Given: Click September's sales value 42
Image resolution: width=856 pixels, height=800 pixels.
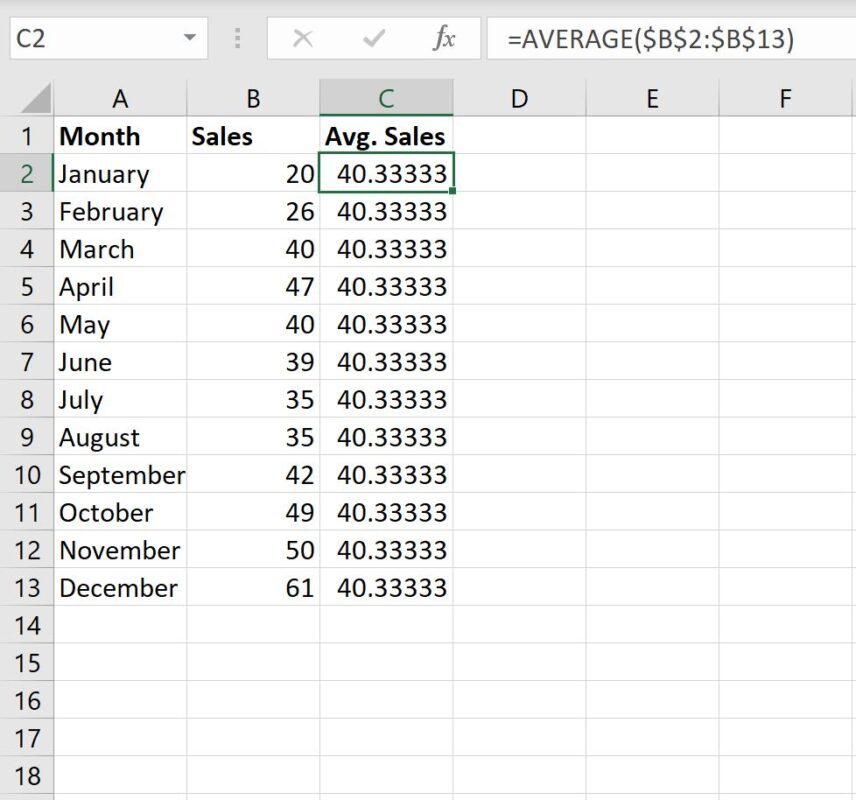Looking at the screenshot, I should (253, 475).
